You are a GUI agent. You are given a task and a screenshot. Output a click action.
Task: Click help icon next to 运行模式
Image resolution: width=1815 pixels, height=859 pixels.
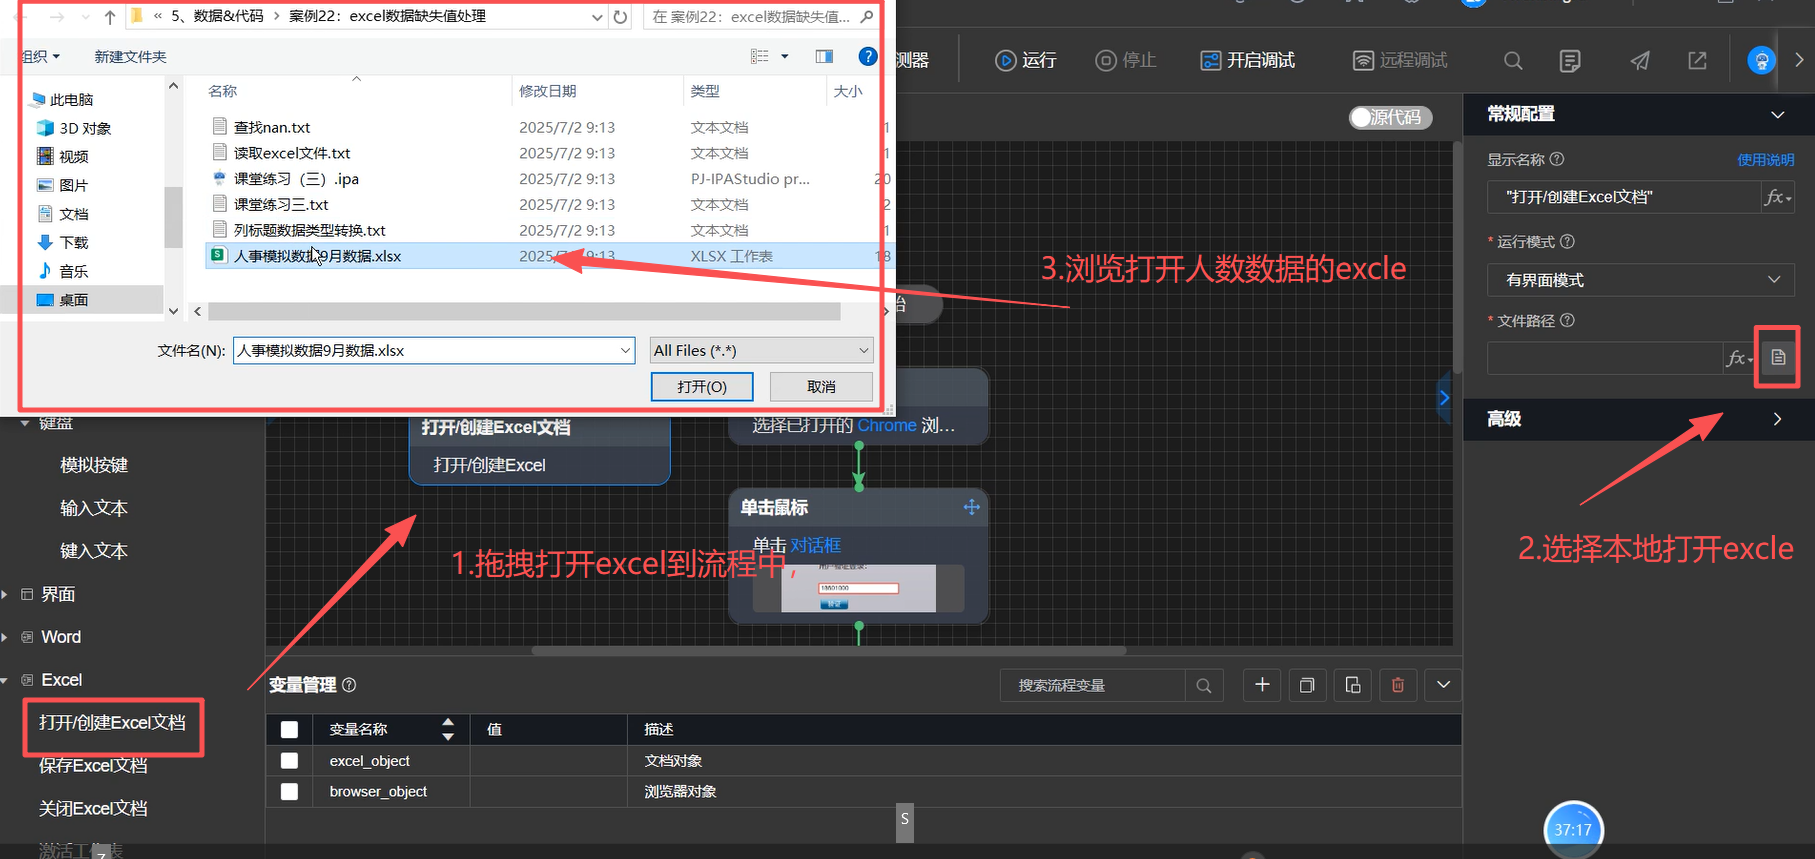tap(1567, 241)
